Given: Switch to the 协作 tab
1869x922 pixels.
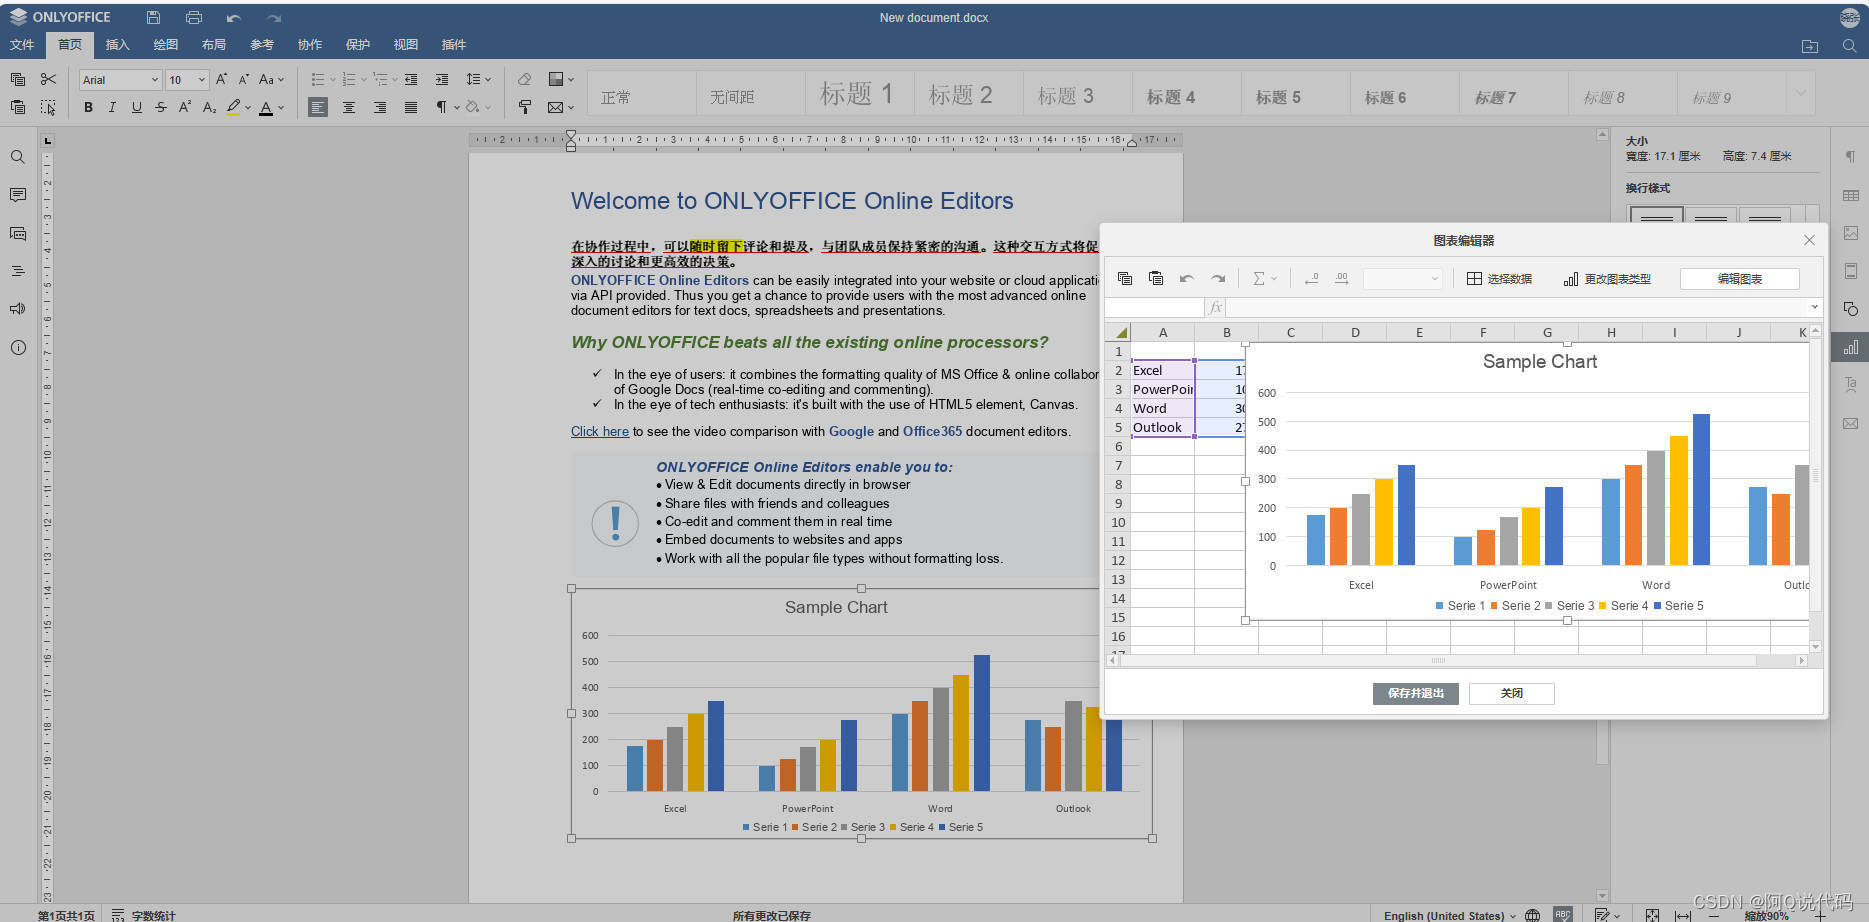Looking at the screenshot, I should click(310, 44).
